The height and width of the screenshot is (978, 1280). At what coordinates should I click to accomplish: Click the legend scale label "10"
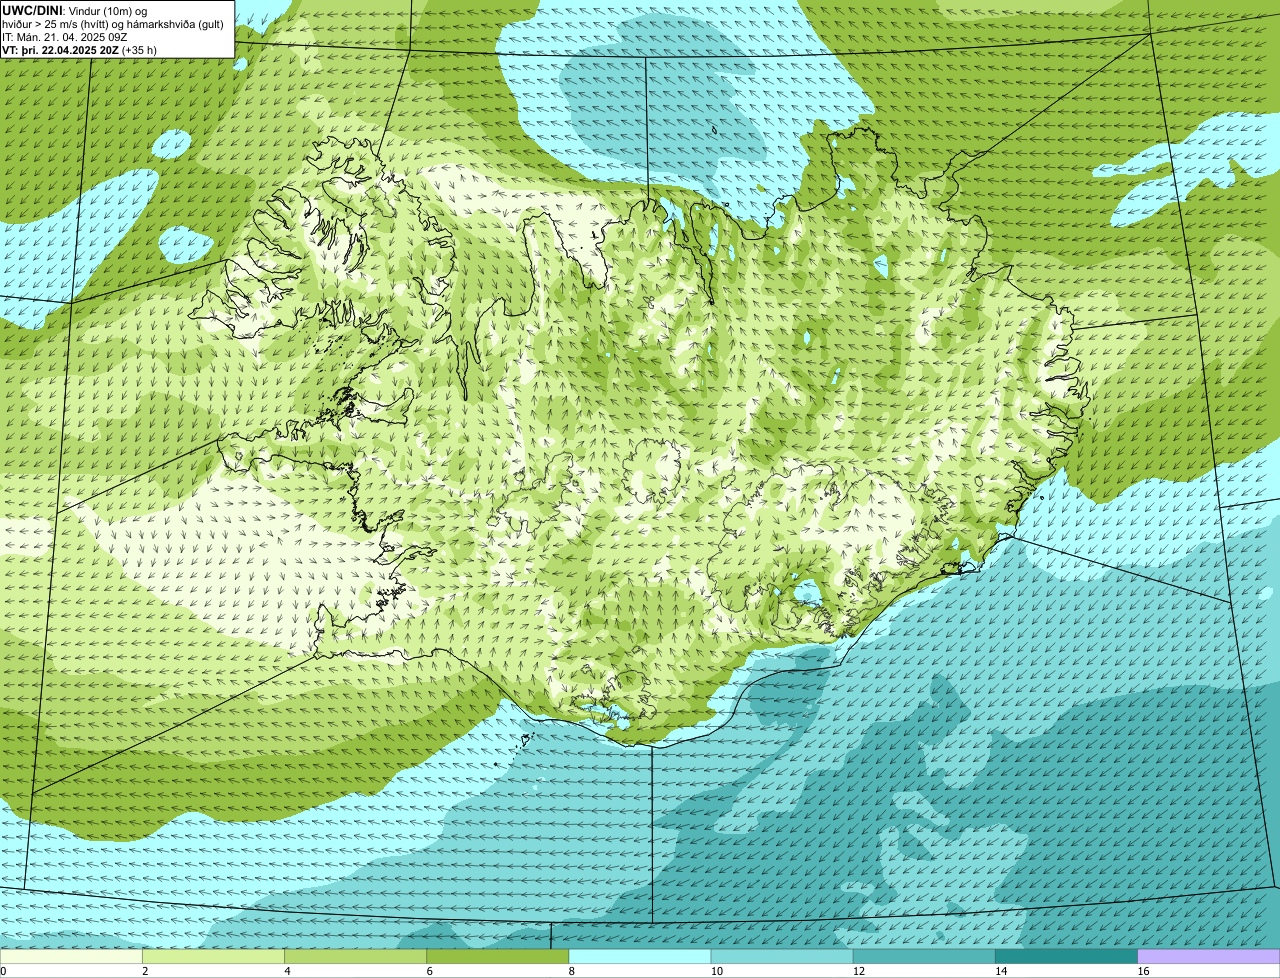point(717,971)
